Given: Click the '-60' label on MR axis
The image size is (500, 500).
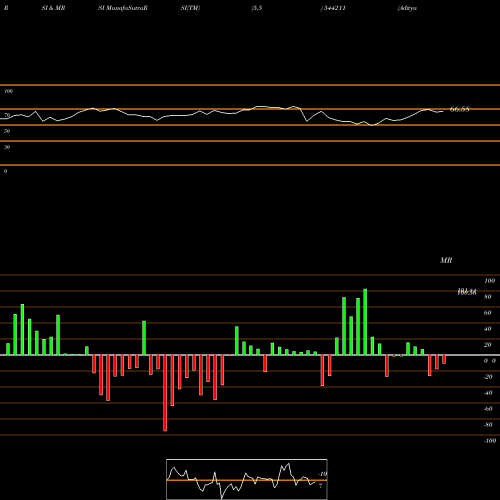Looking at the screenshot, I should coord(488,409).
